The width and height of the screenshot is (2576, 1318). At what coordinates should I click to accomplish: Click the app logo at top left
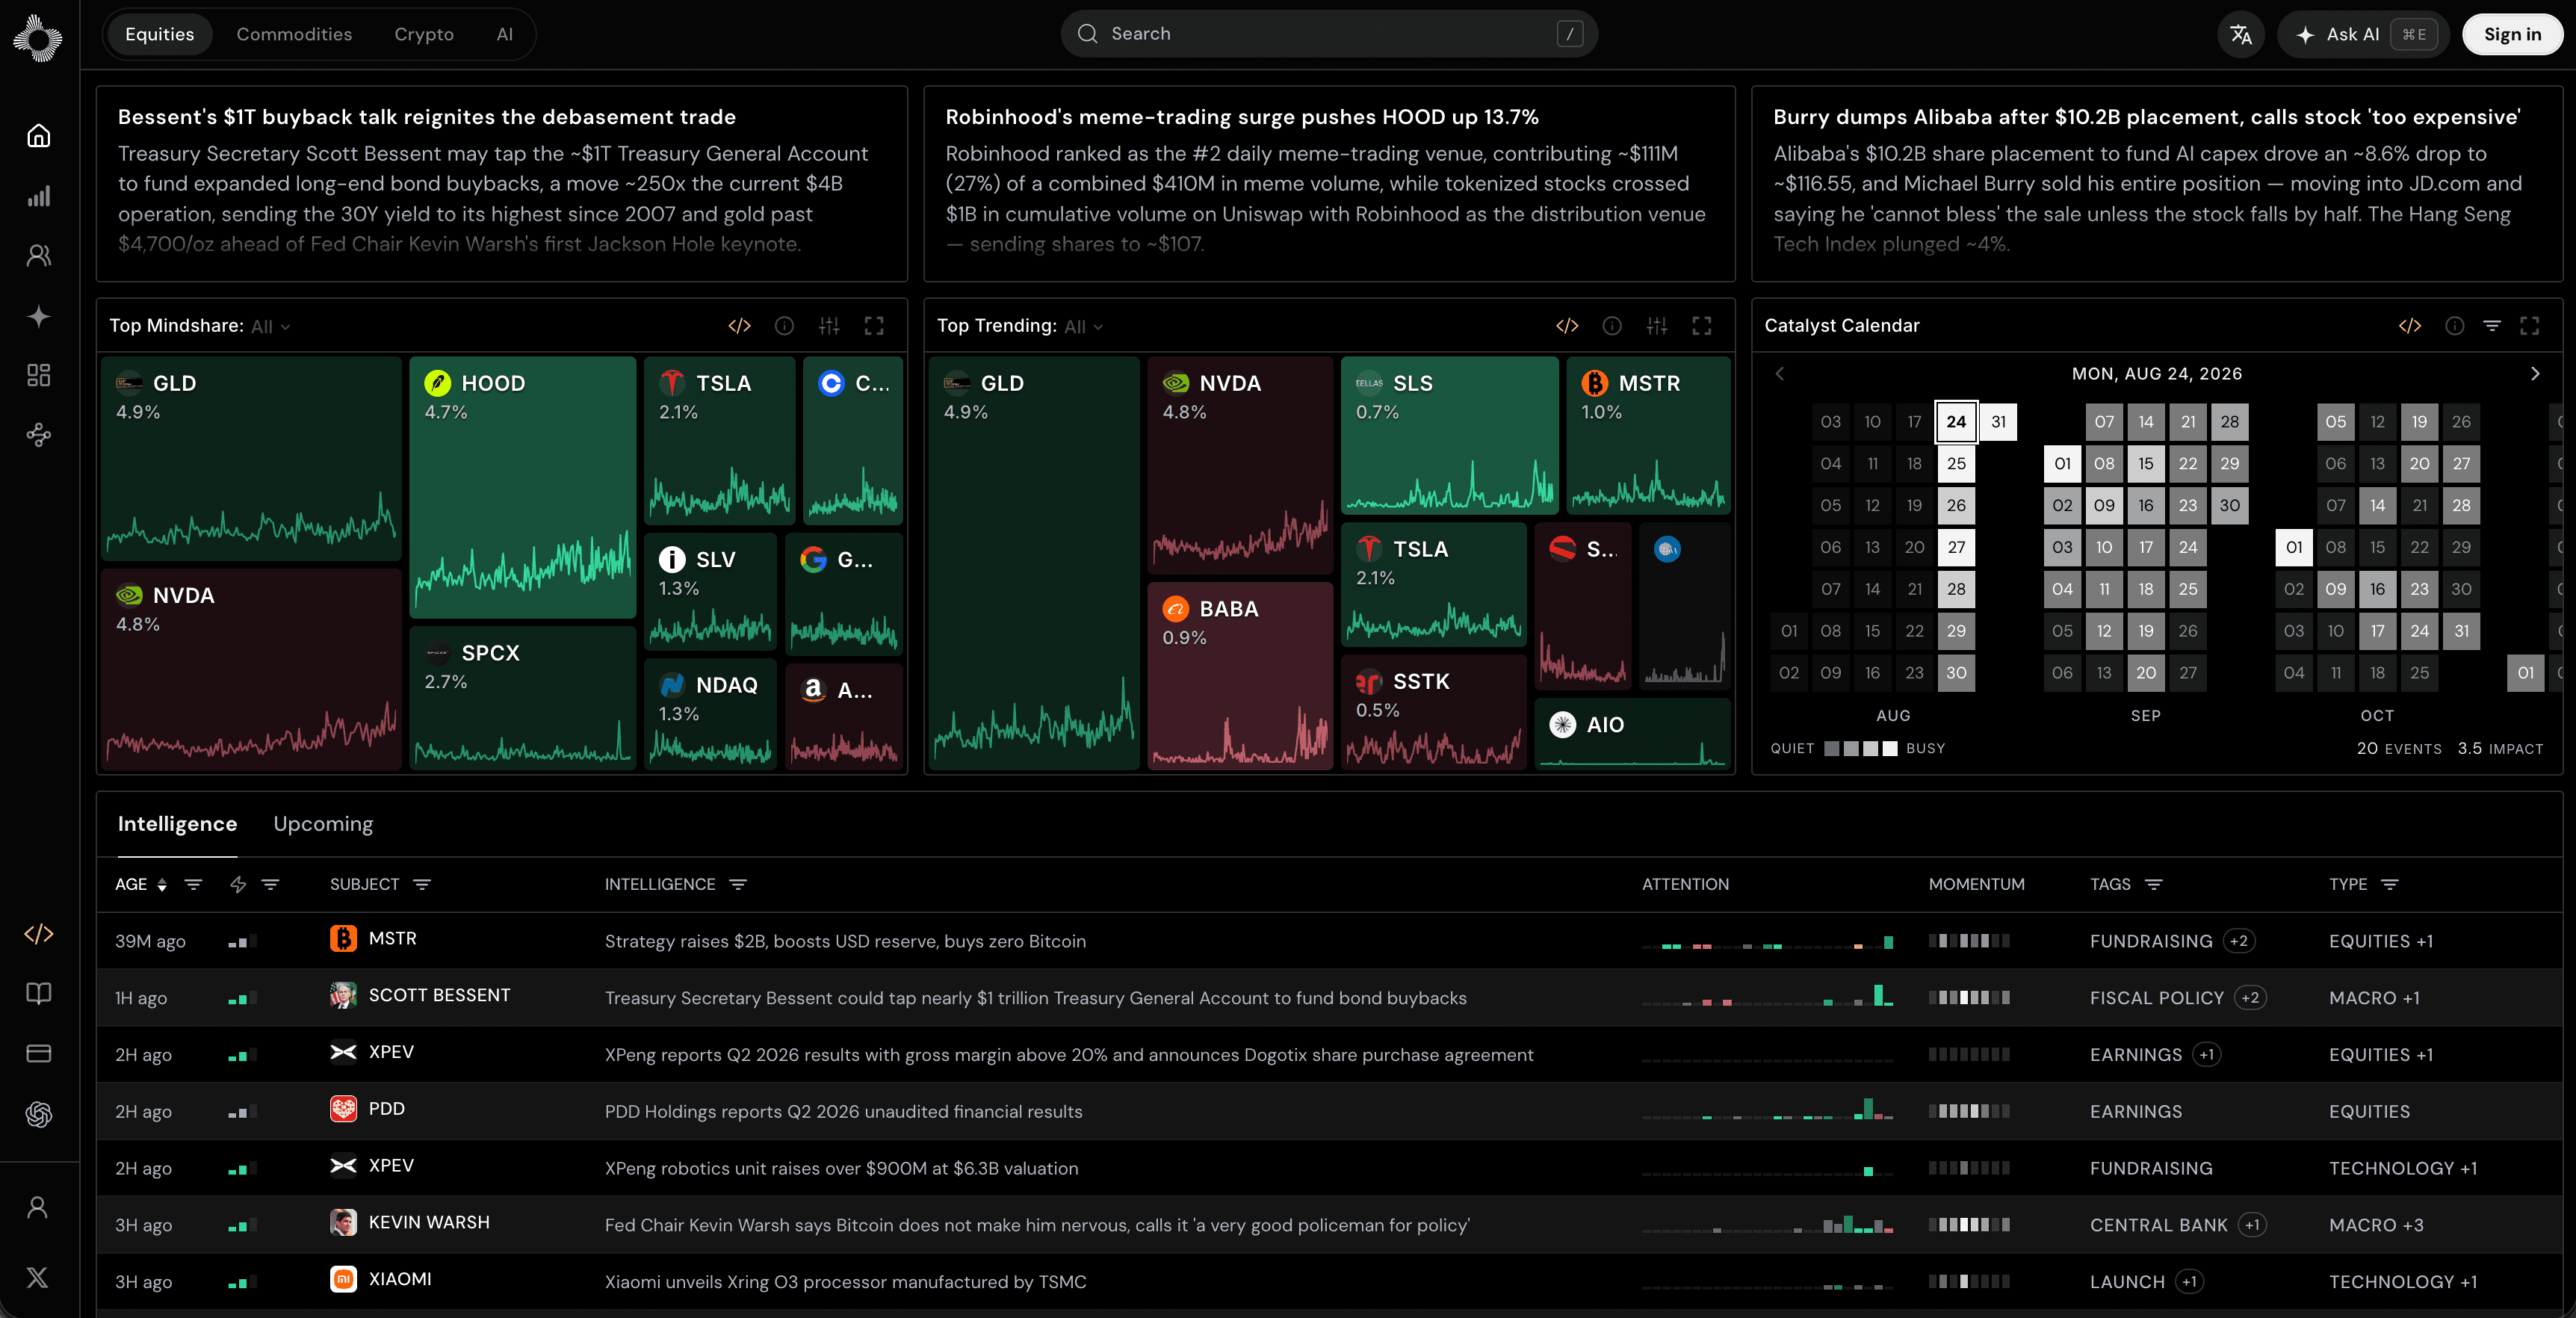click(38, 38)
